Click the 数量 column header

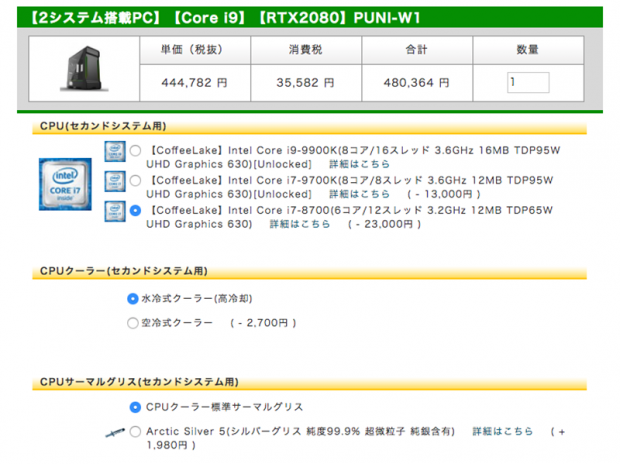(x=528, y=50)
